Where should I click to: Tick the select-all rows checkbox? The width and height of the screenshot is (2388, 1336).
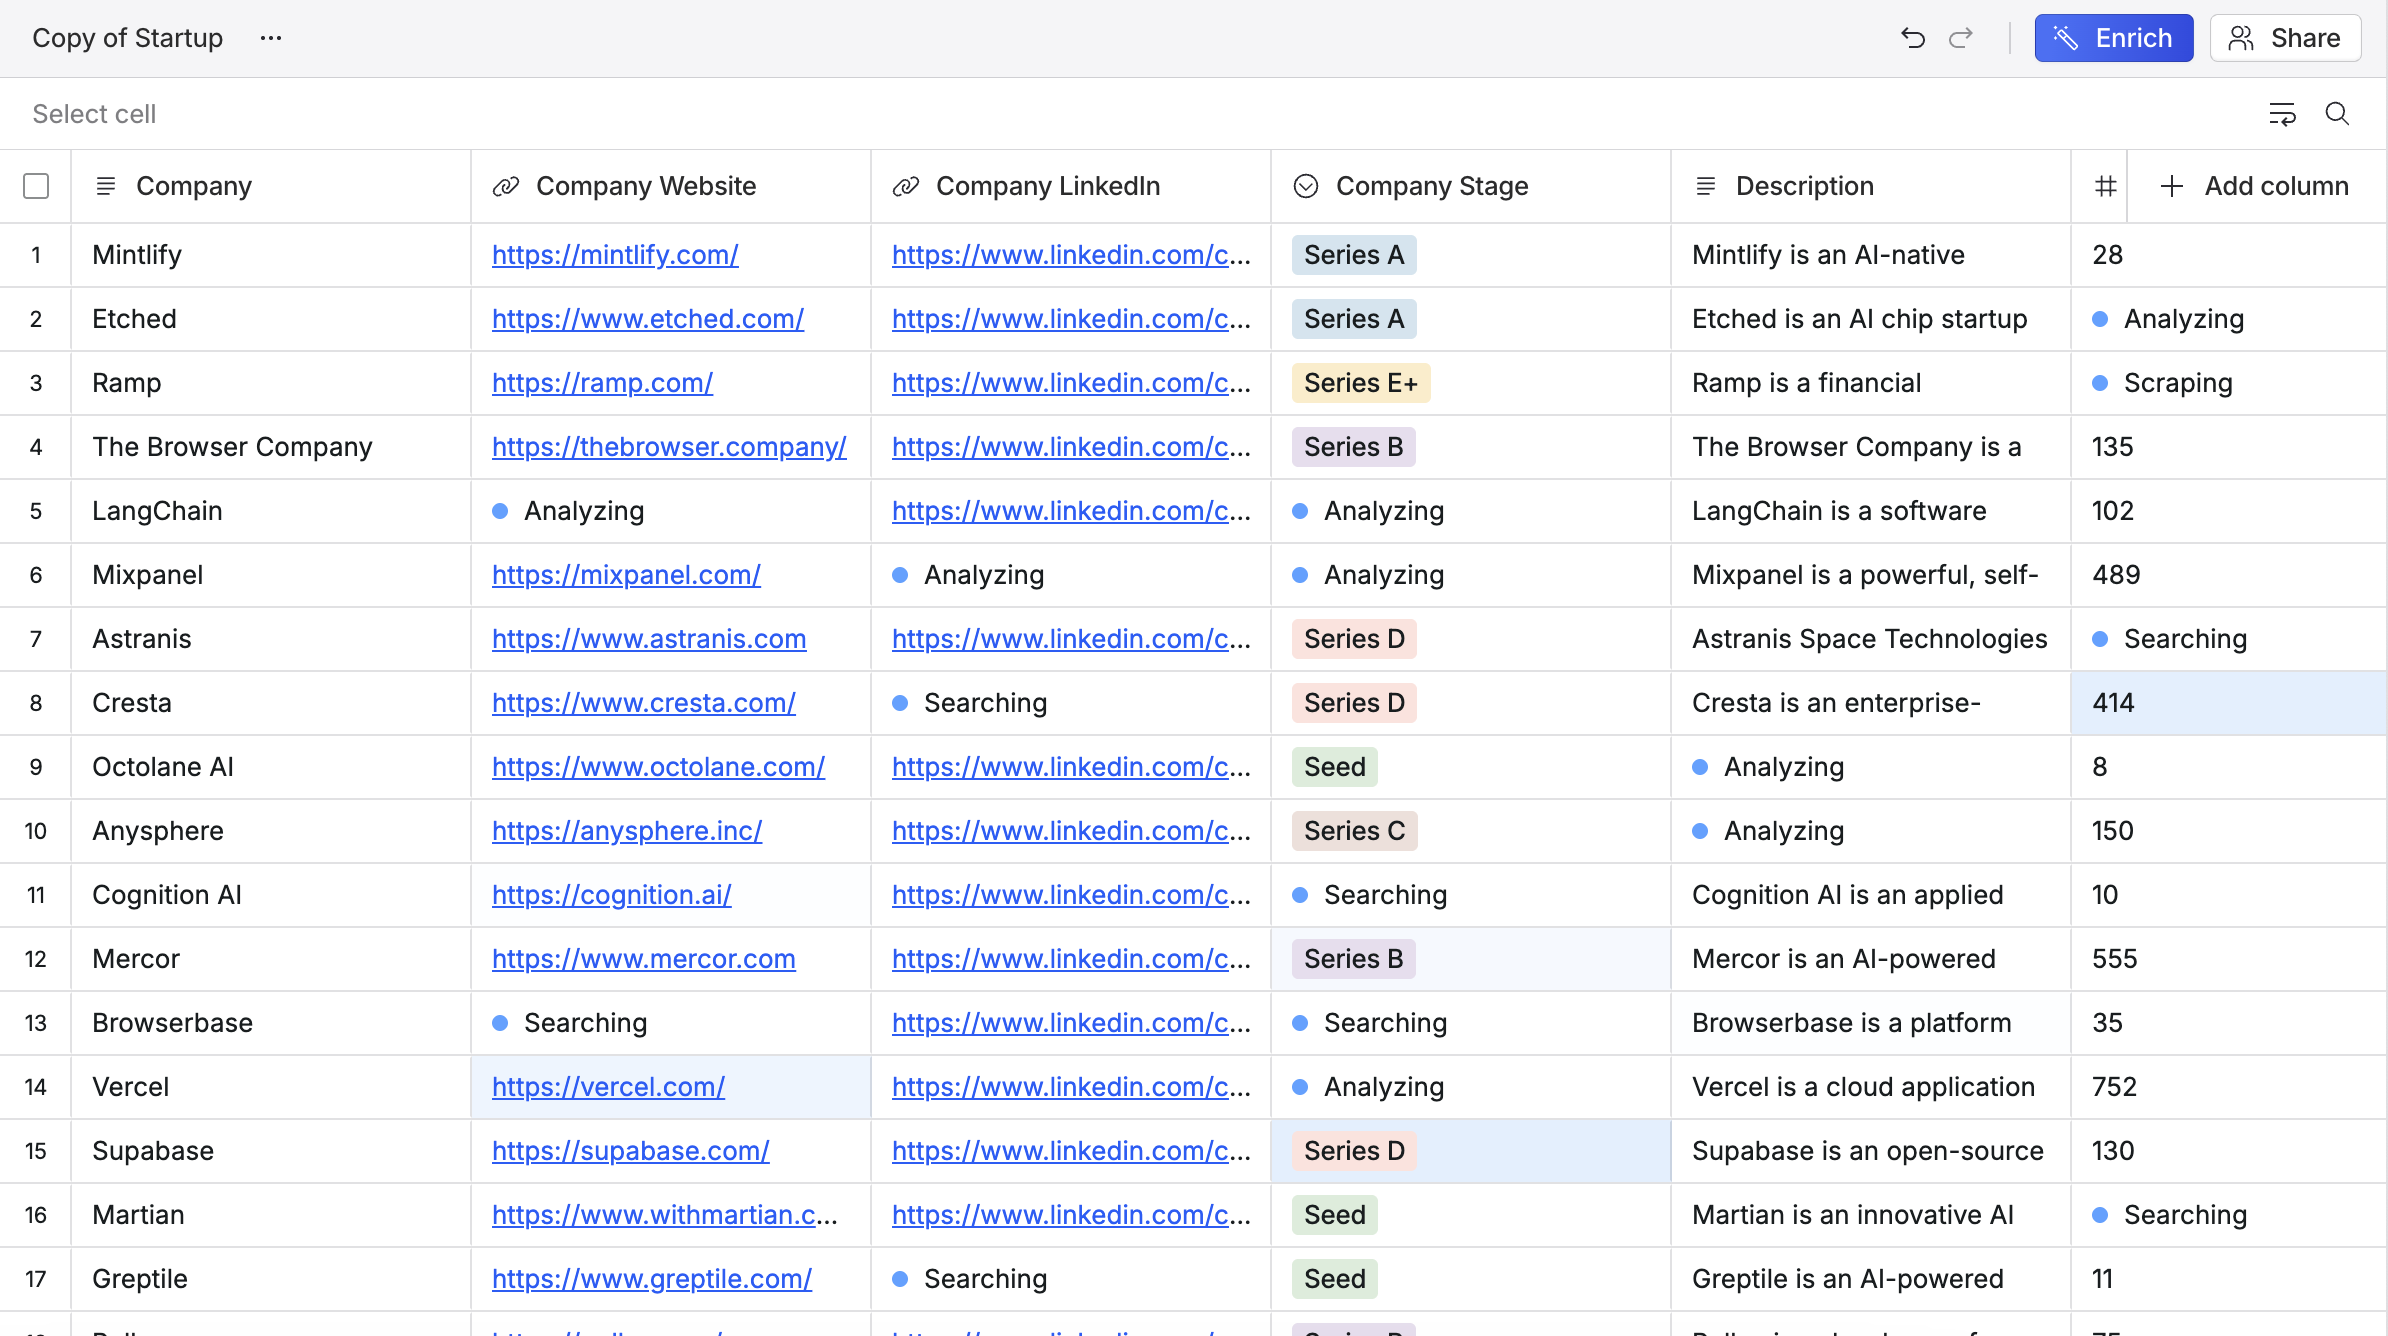tap(36, 186)
